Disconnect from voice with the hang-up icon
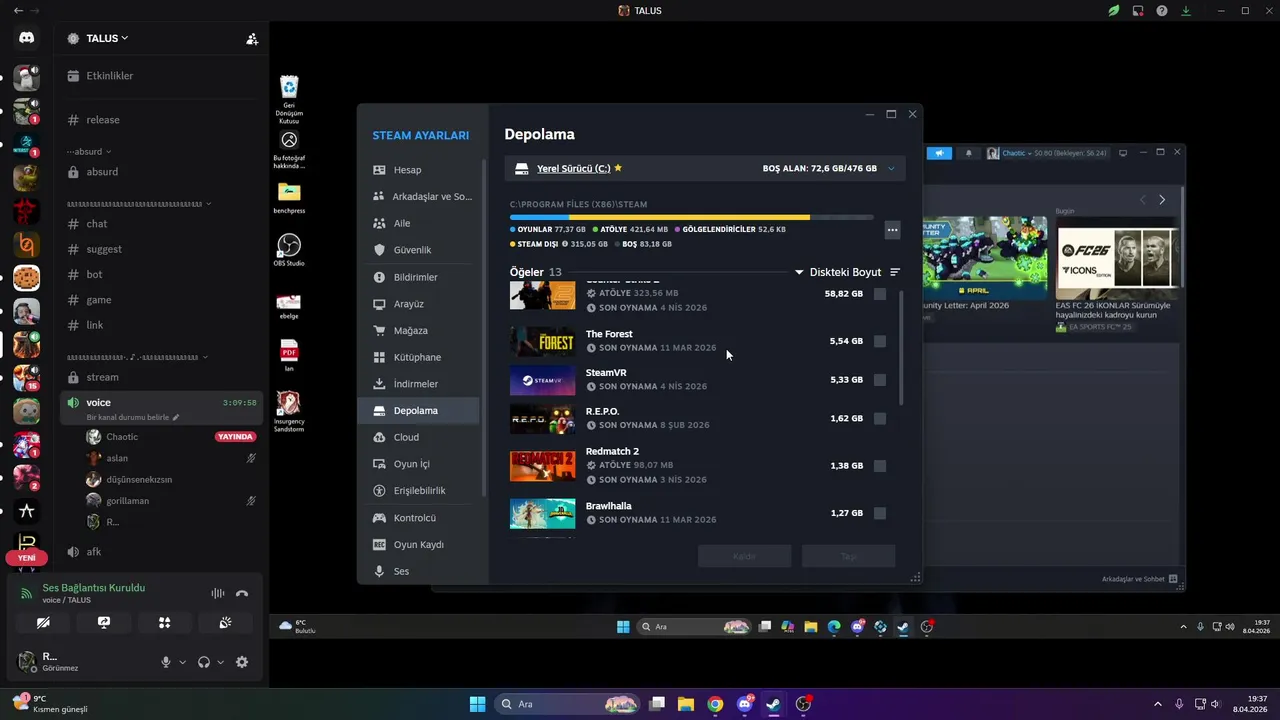This screenshot has width=1280, height=720. pos(242,593)
